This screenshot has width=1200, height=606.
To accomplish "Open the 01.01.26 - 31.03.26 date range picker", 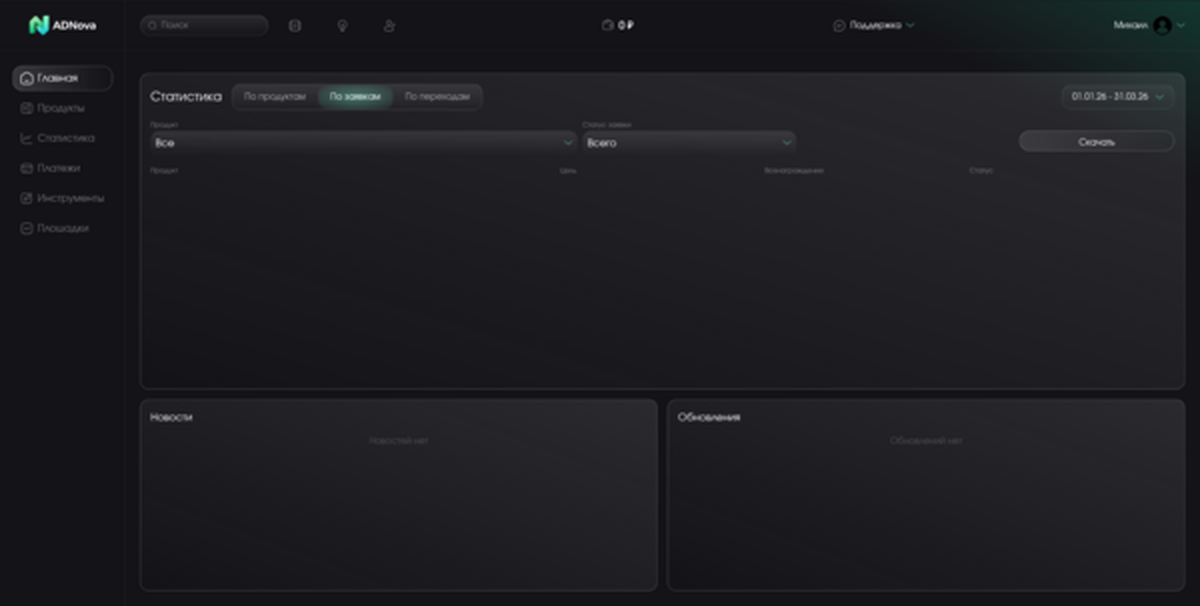I will 1118,96.
